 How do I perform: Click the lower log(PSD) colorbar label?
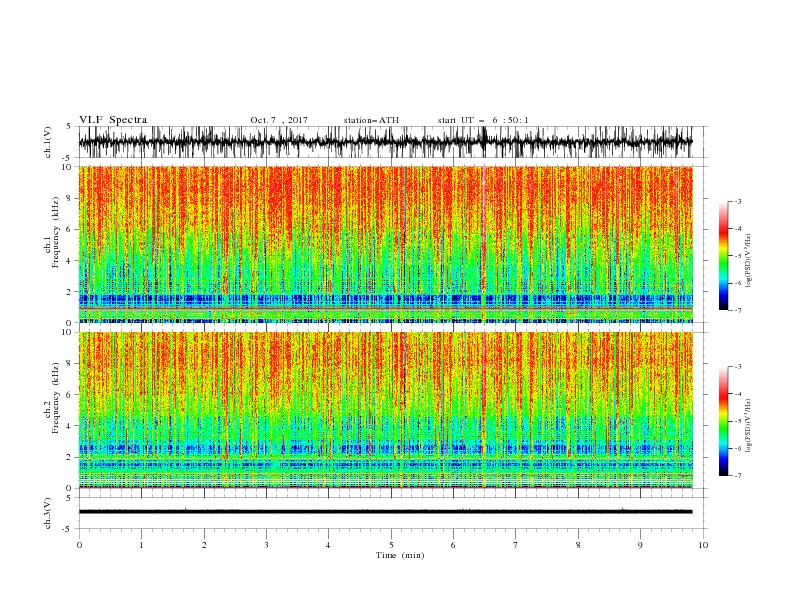point(749,426)
